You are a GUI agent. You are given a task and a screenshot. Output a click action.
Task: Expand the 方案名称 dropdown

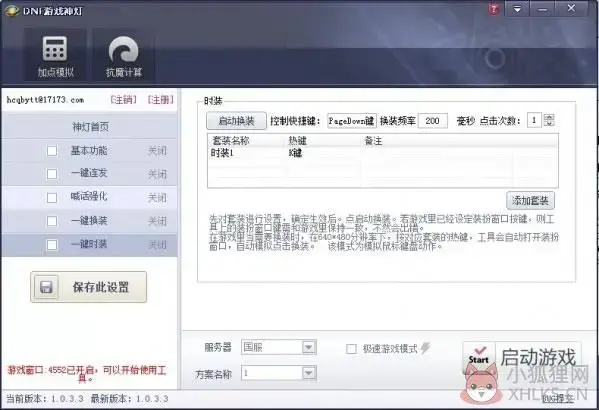[309, 373]
